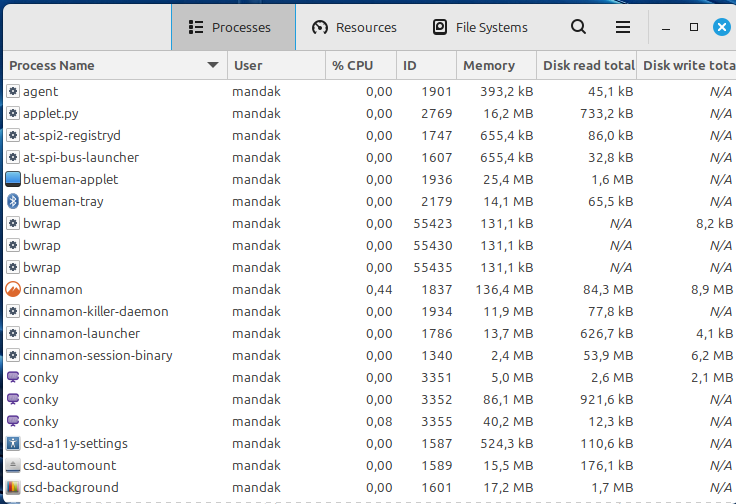
Task: Sort by Disk write total column header
Action: pos(686,65)
